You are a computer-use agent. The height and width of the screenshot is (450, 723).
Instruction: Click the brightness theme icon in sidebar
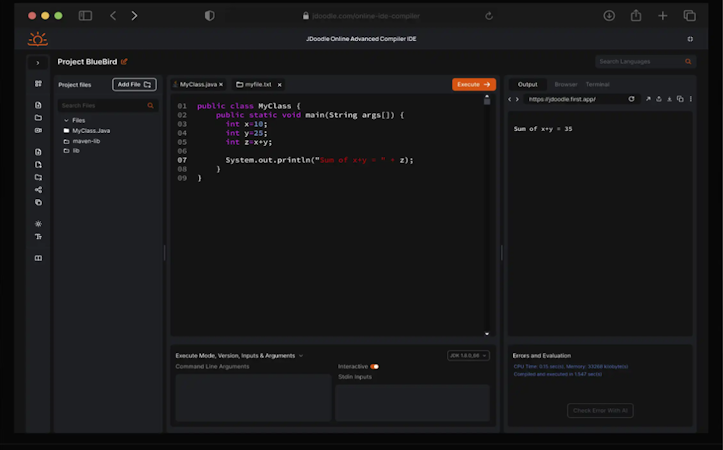point(38,224)
